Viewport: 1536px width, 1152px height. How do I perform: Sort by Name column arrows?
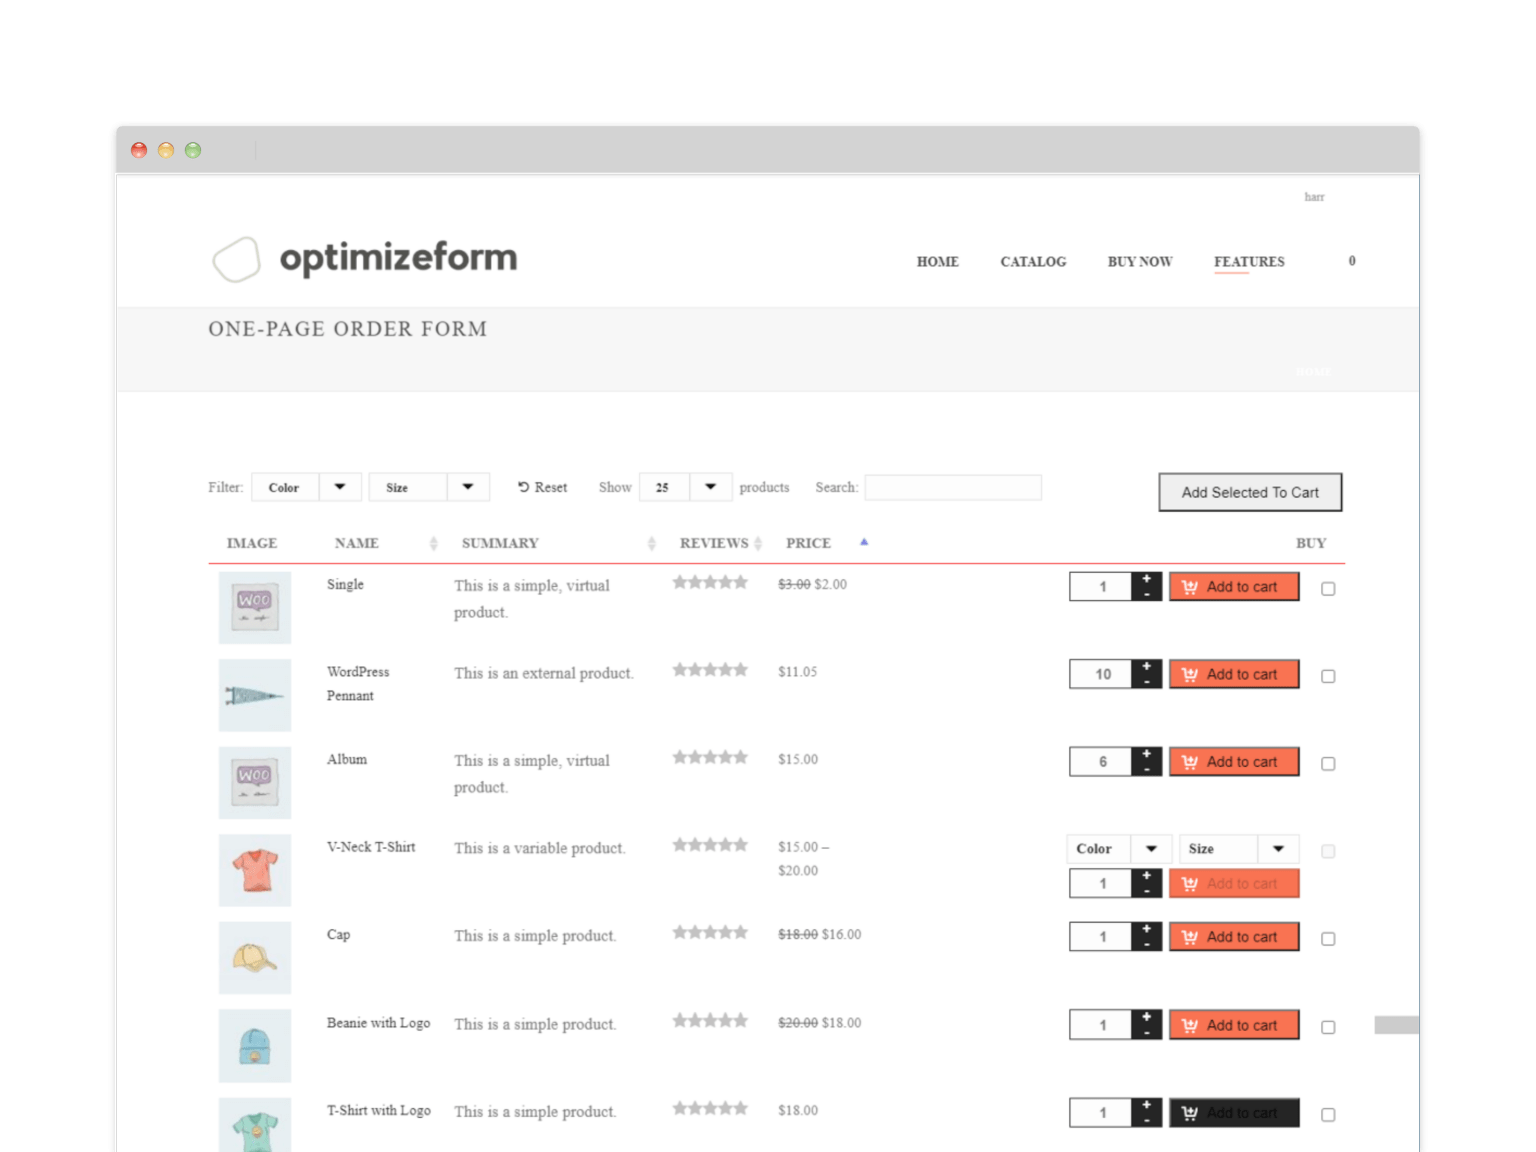(x=433, y=543)
